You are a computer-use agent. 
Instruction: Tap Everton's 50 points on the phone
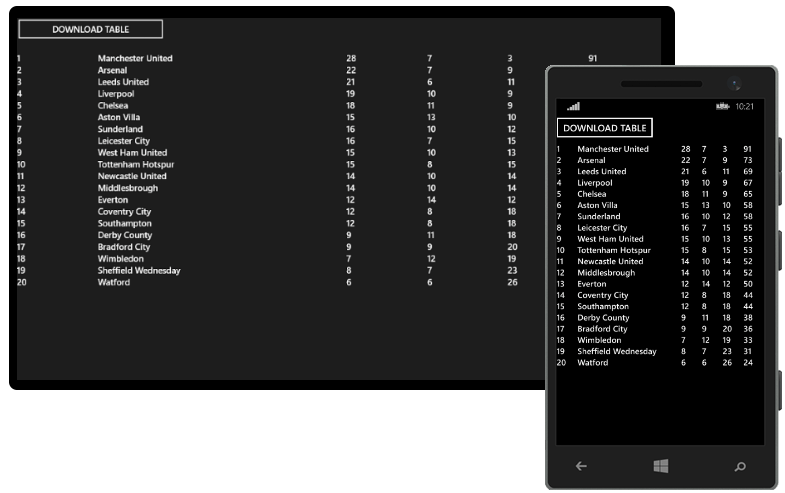[747, 284]
